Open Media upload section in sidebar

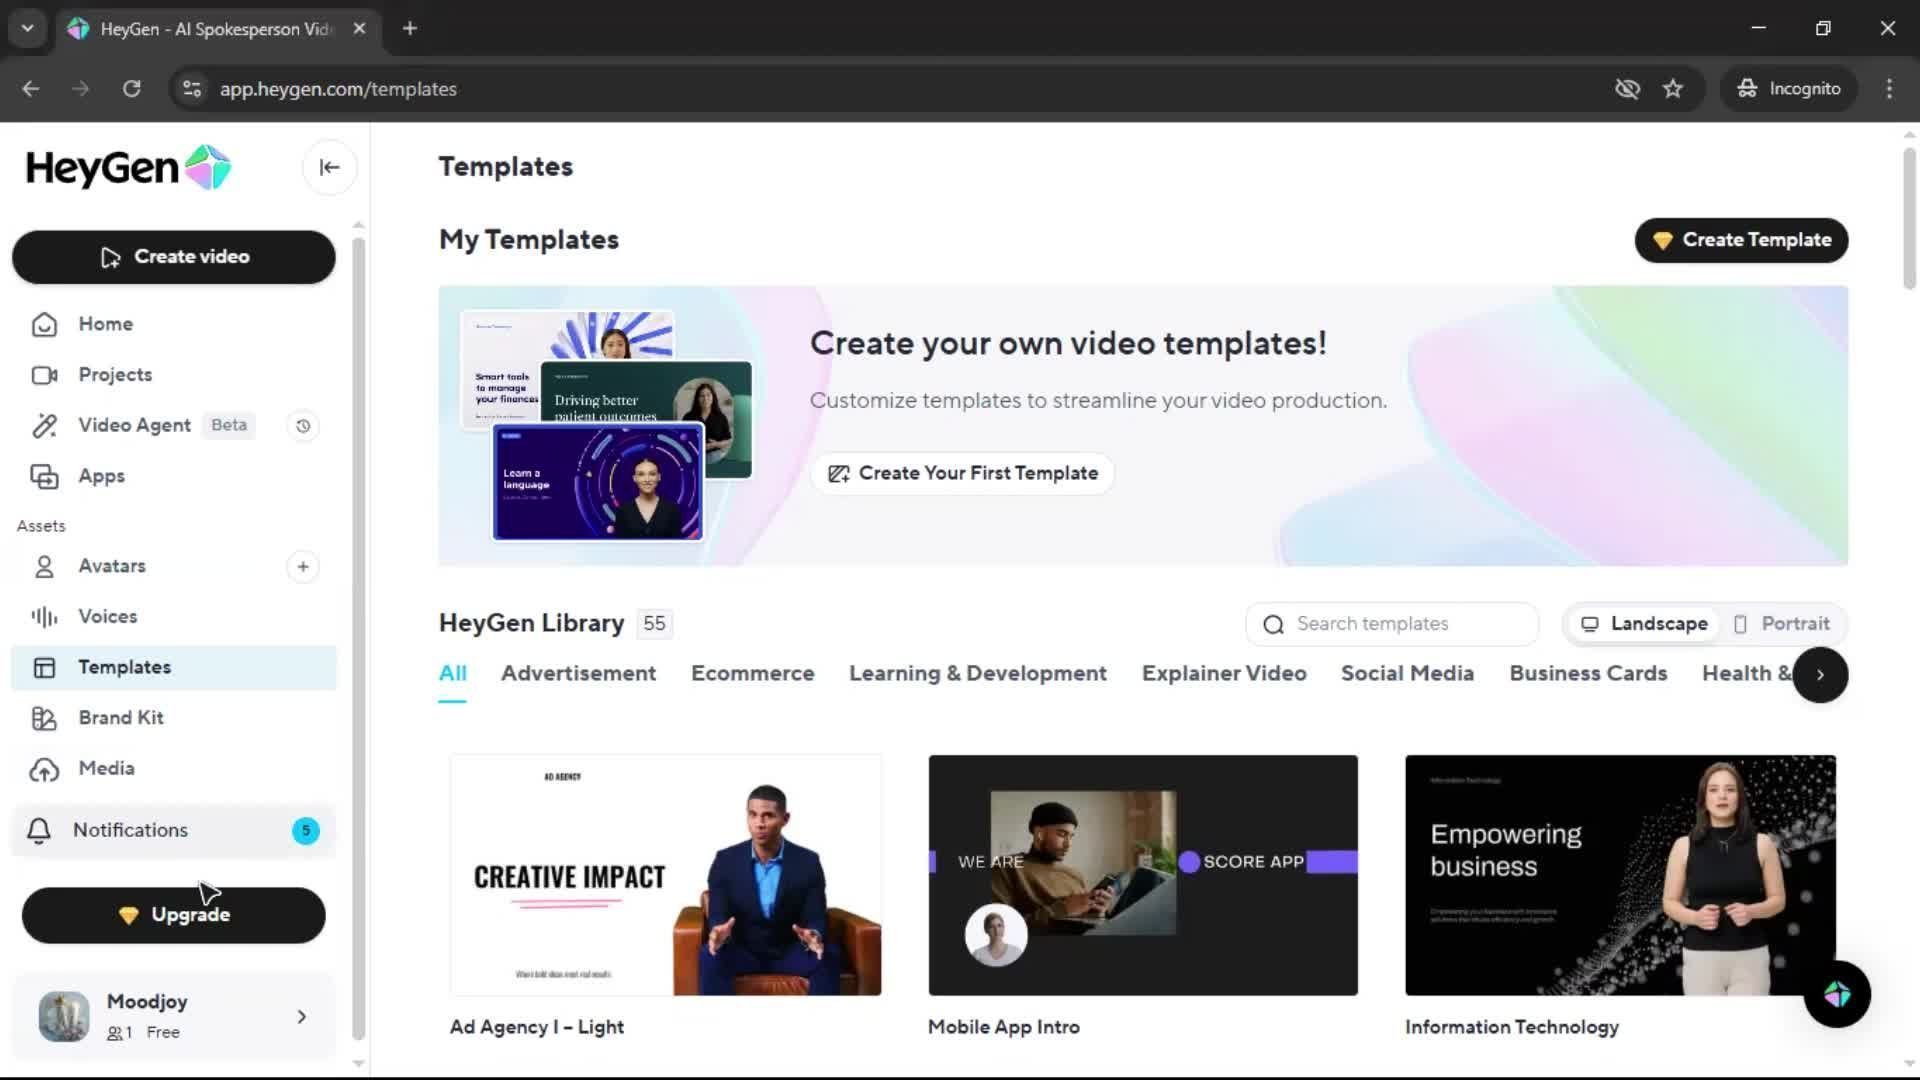[106, 769]
